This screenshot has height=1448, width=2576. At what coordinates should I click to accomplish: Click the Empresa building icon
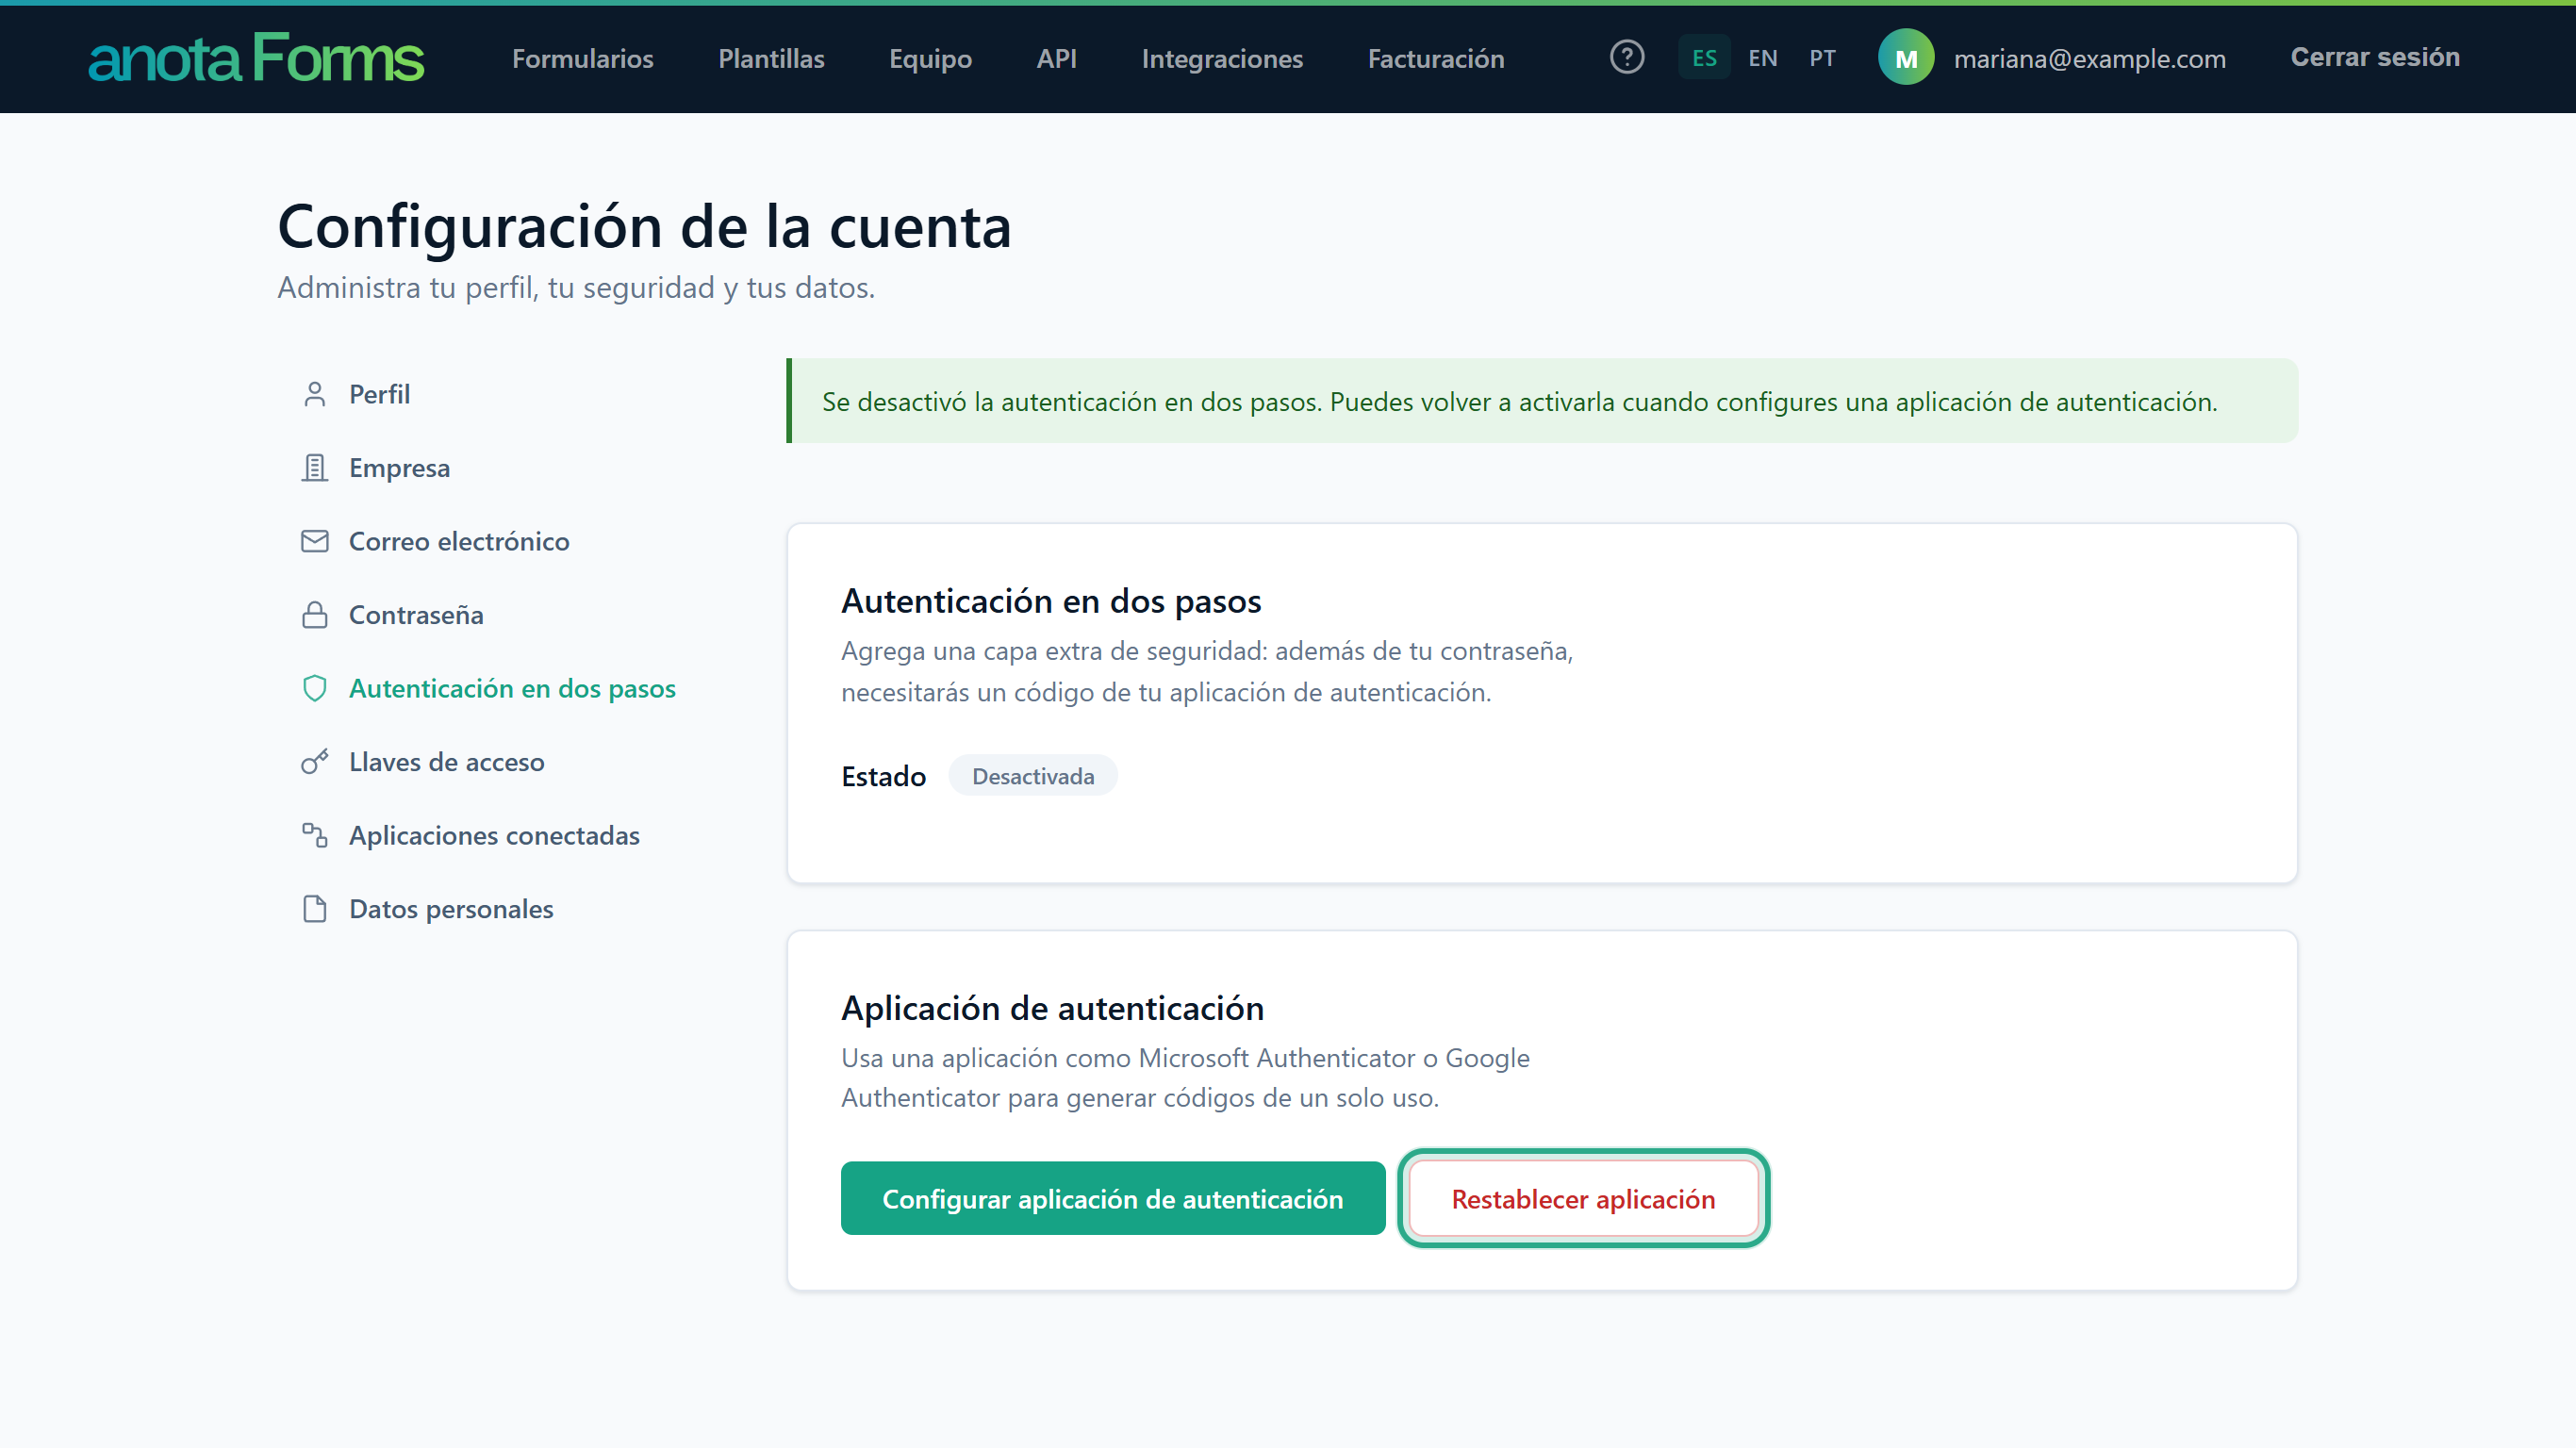315,468
